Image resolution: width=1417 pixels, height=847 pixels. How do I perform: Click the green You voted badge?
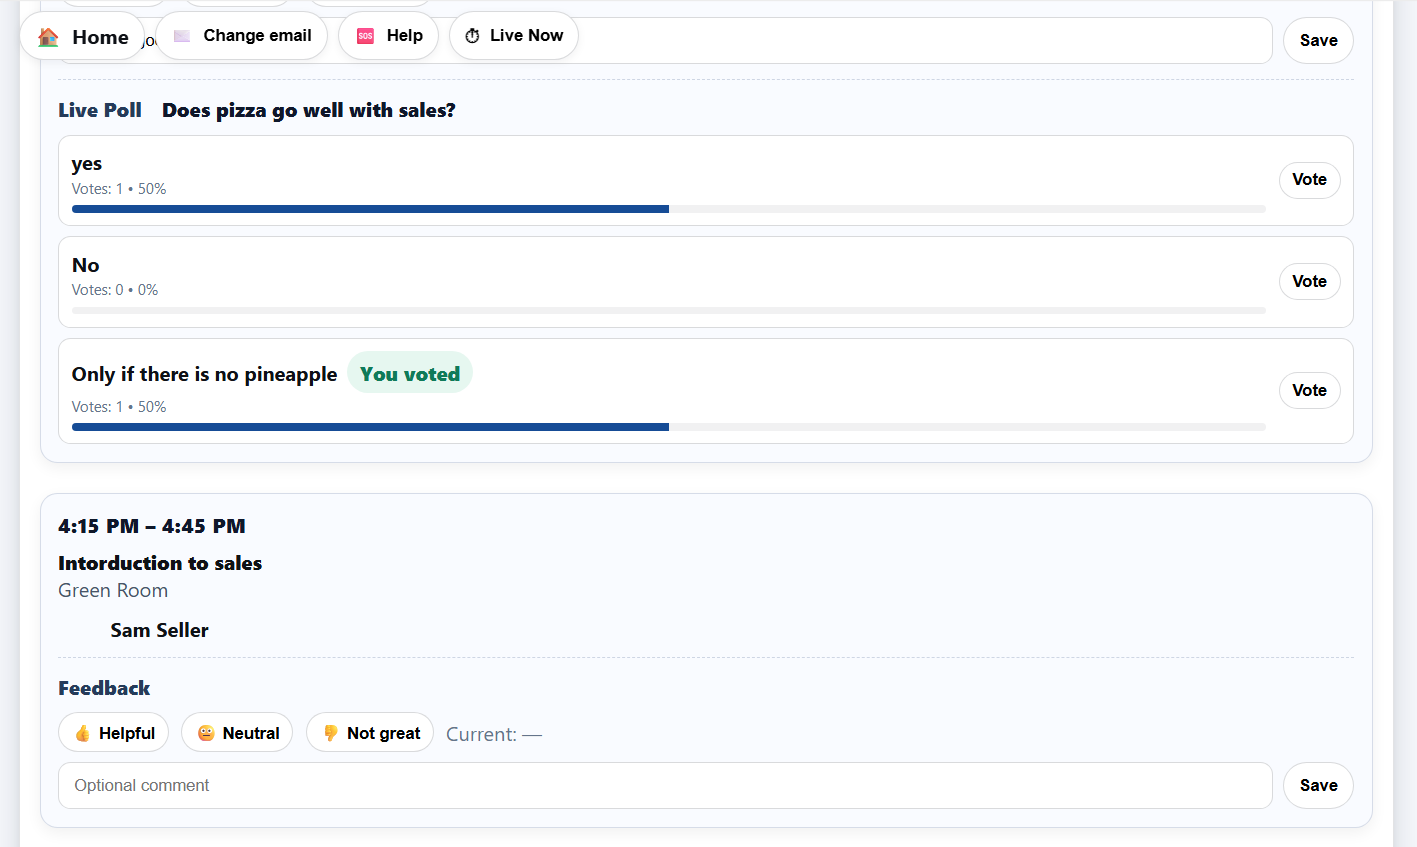[410, 372]
